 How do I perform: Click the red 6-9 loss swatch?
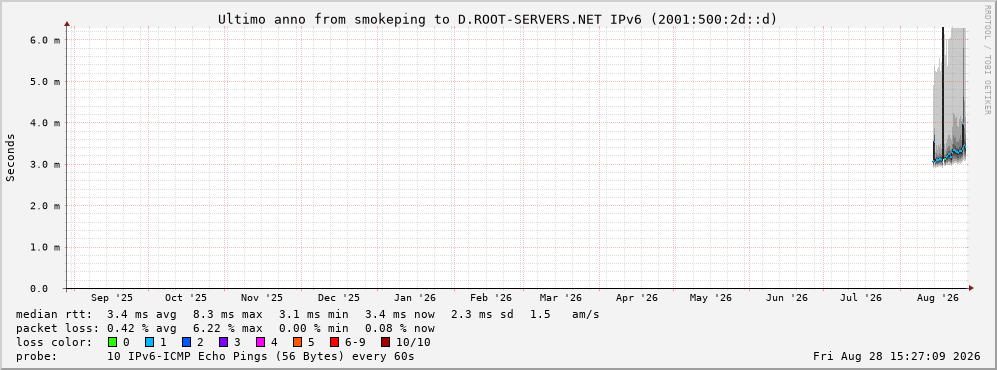coord(334,342)
